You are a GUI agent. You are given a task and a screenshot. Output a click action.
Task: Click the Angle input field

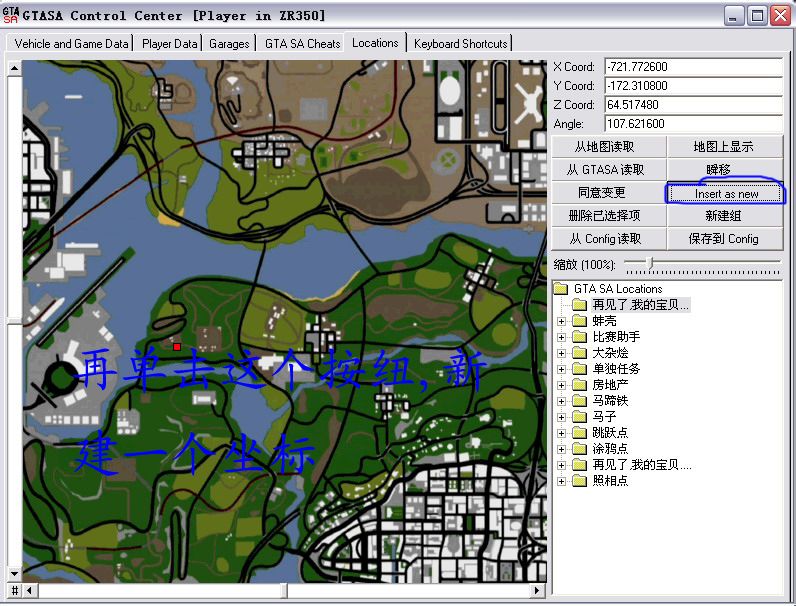(x=693, y=123)
